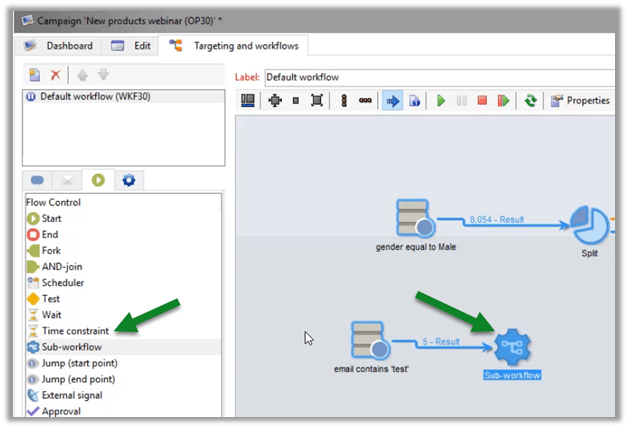Create a new workflow with the page icon
Screen dimensions: 628x428
(x=34, y=75)
